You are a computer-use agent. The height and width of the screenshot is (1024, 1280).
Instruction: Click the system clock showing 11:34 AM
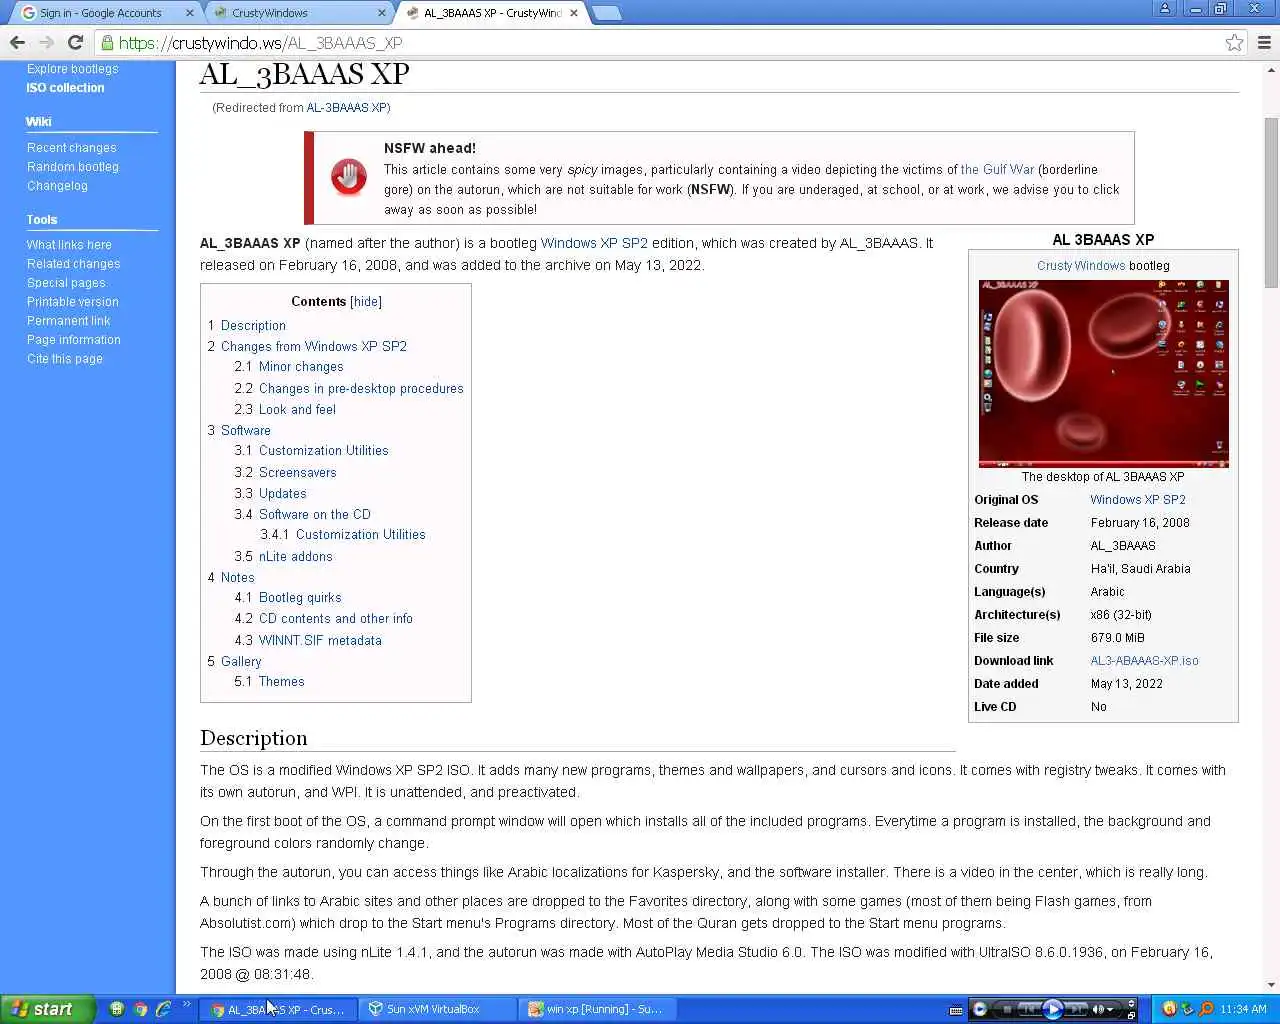pos(1243,1009)
